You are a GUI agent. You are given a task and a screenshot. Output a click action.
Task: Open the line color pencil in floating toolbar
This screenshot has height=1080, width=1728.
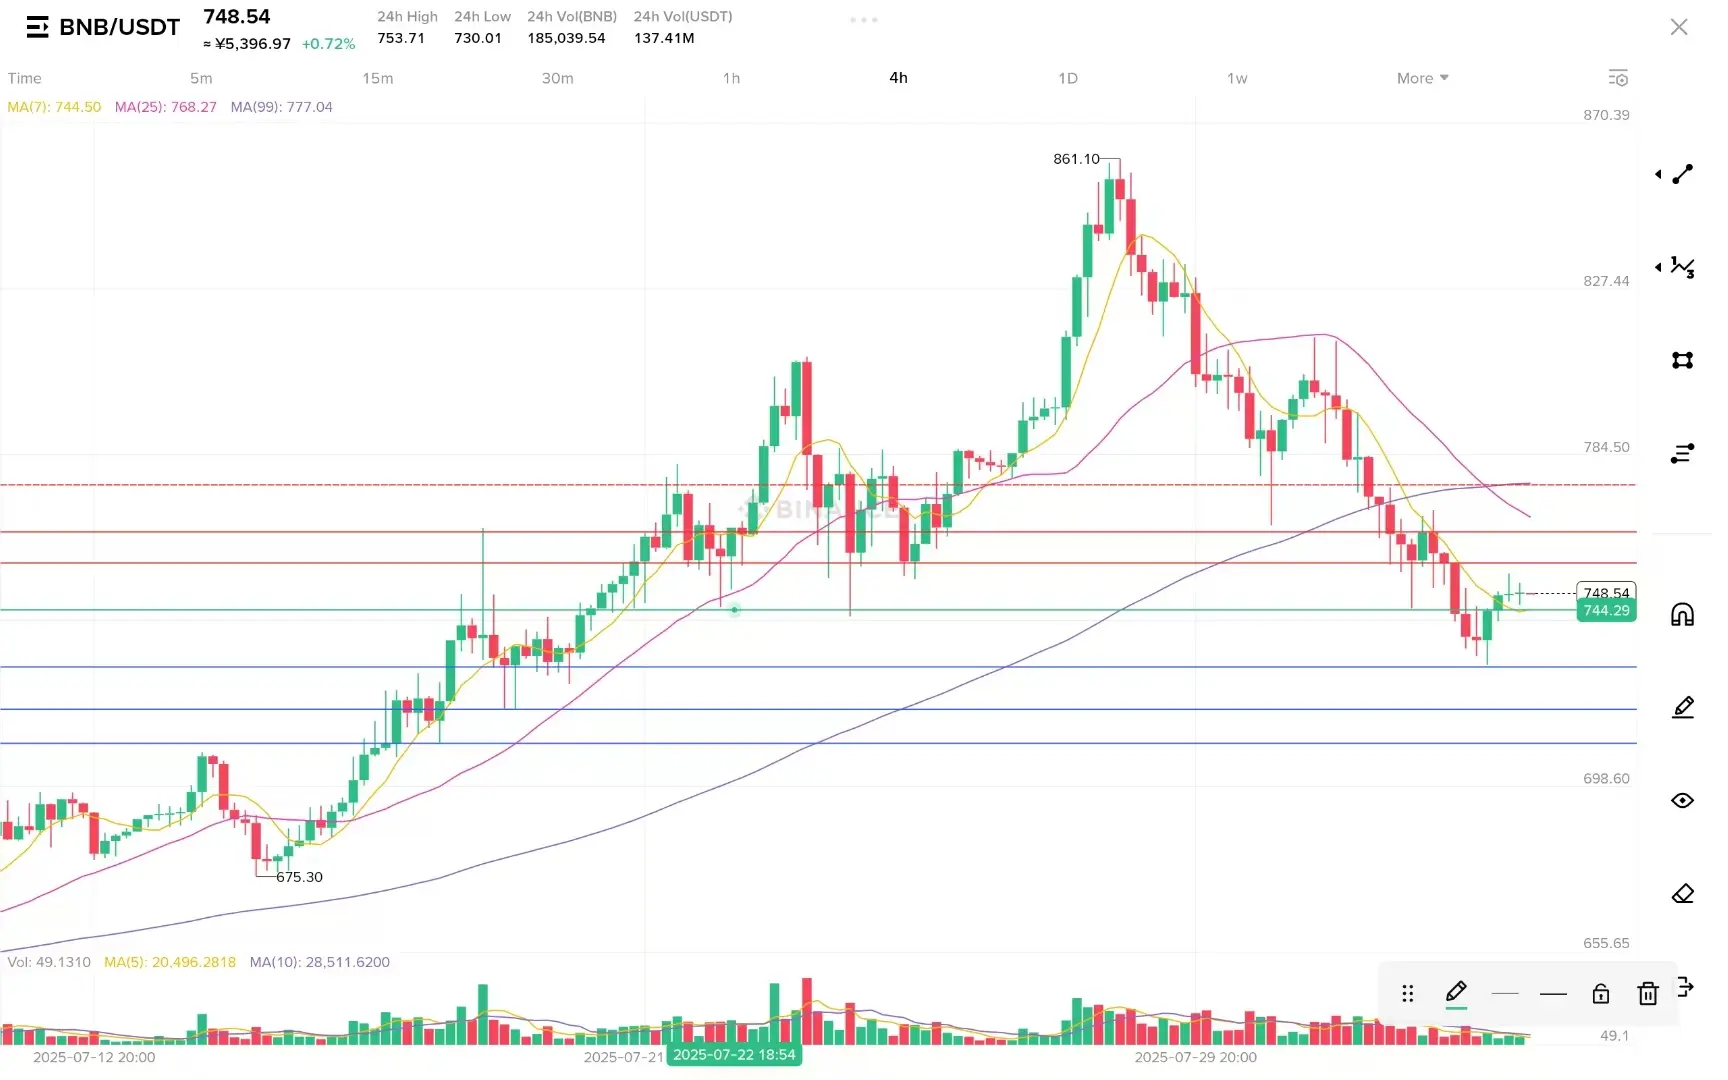click(1456, 993)
